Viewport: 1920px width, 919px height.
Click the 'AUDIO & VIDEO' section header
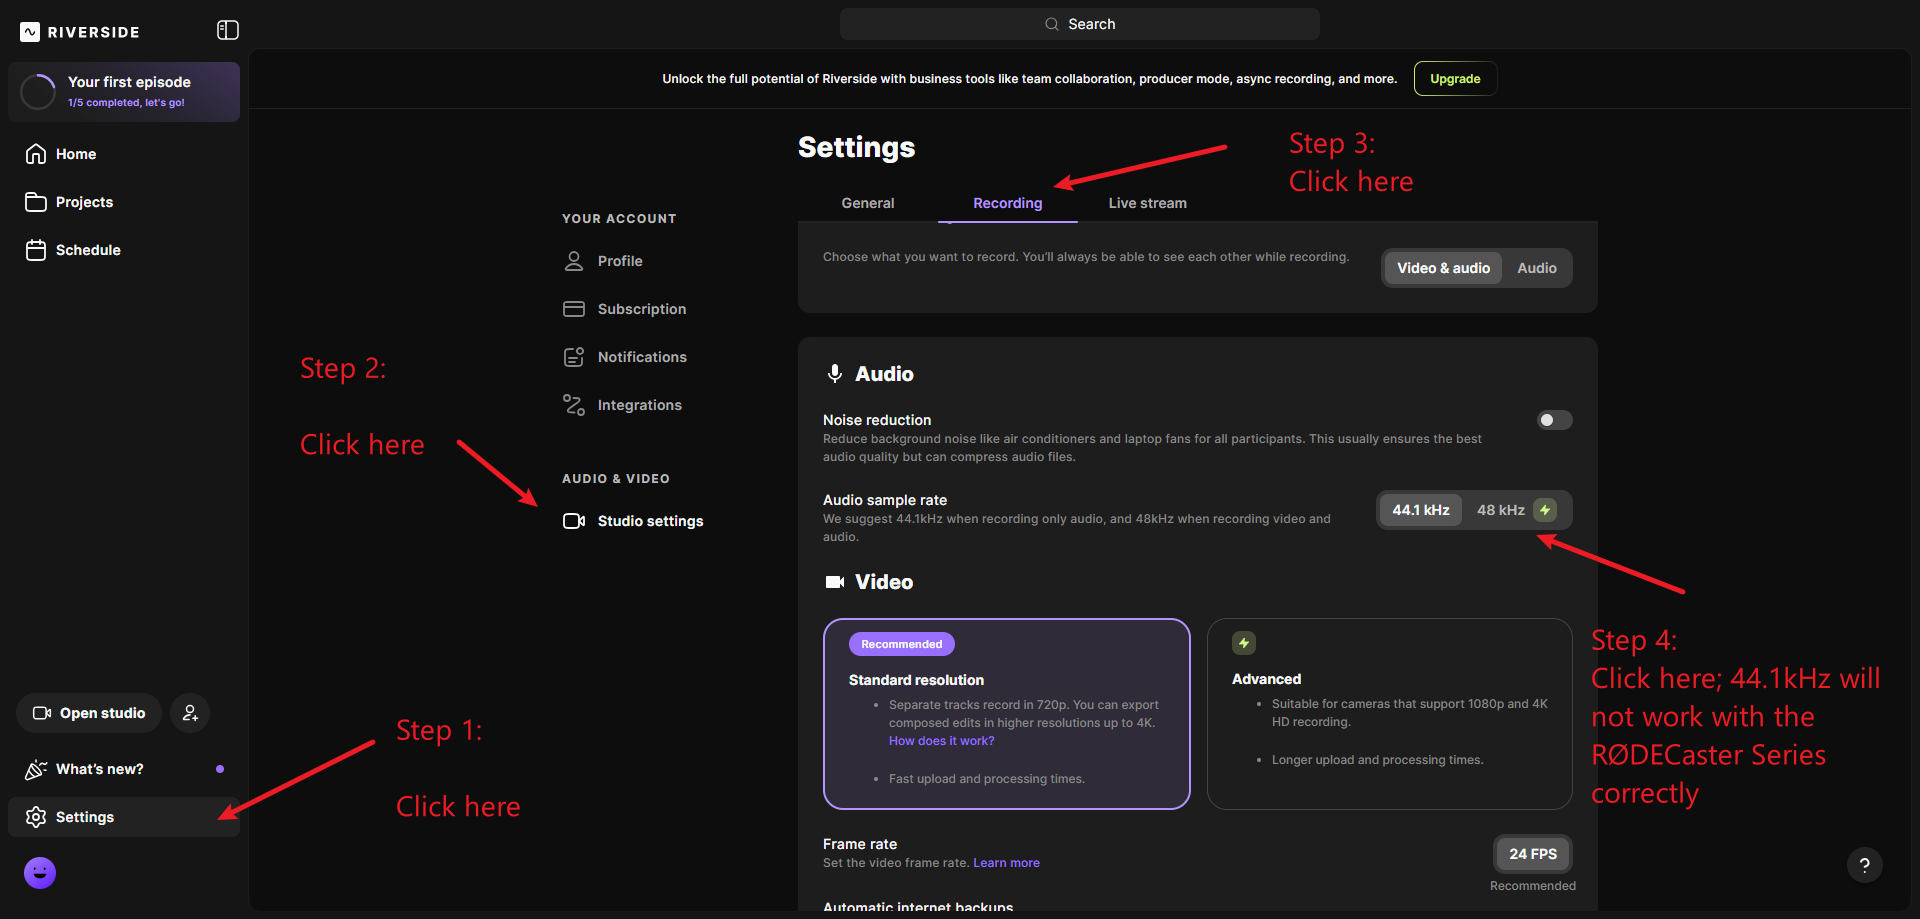(x=616, y=479)
